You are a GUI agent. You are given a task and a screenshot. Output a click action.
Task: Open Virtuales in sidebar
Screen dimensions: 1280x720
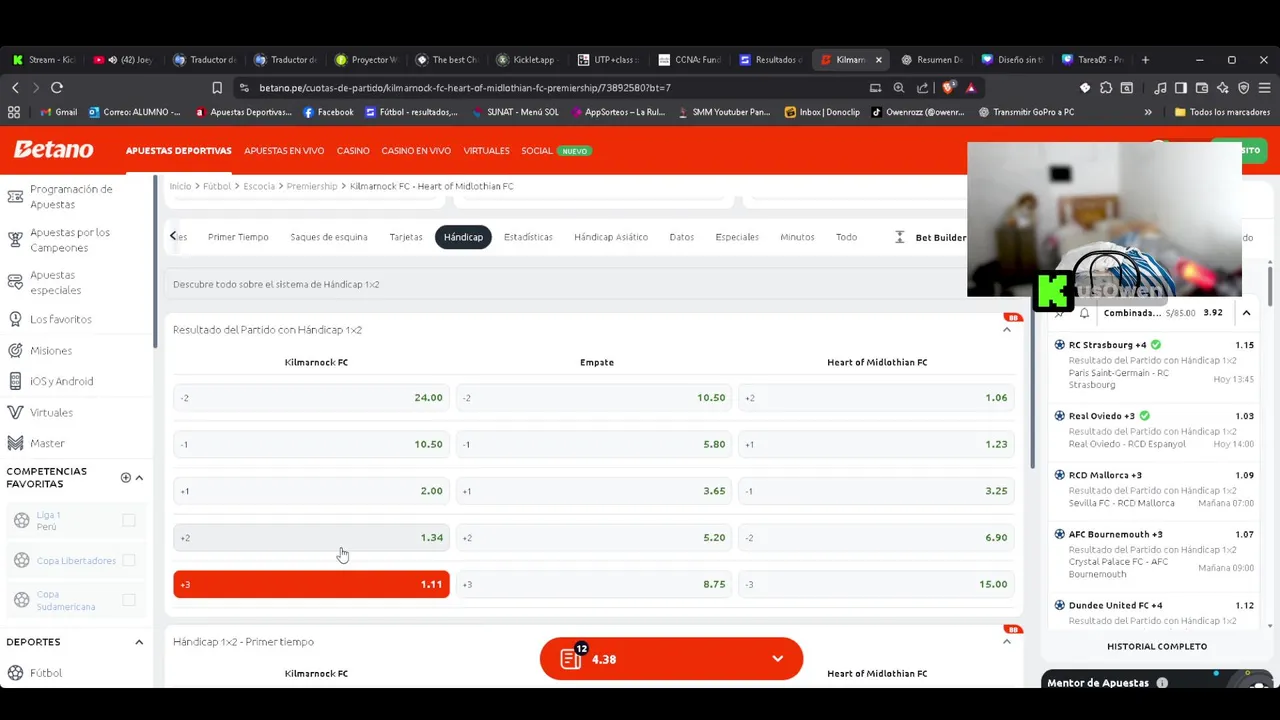[x=51, y=412]
